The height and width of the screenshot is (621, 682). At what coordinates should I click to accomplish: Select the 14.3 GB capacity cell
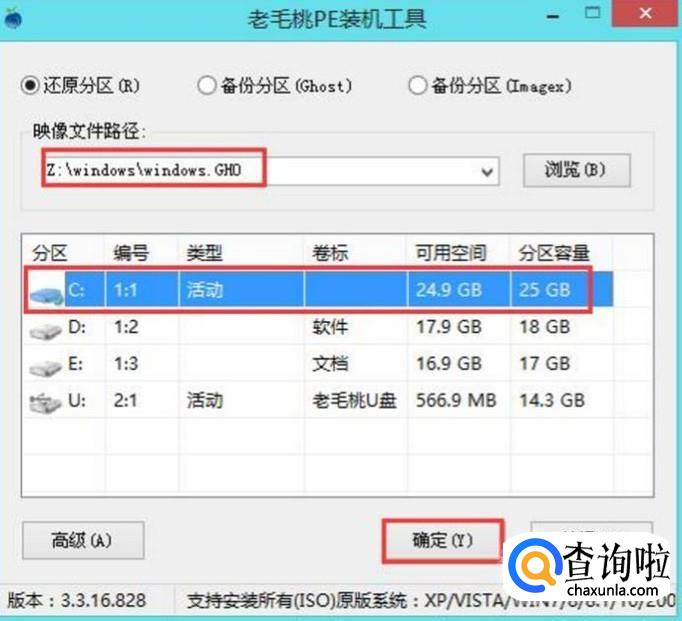point(552,400)
